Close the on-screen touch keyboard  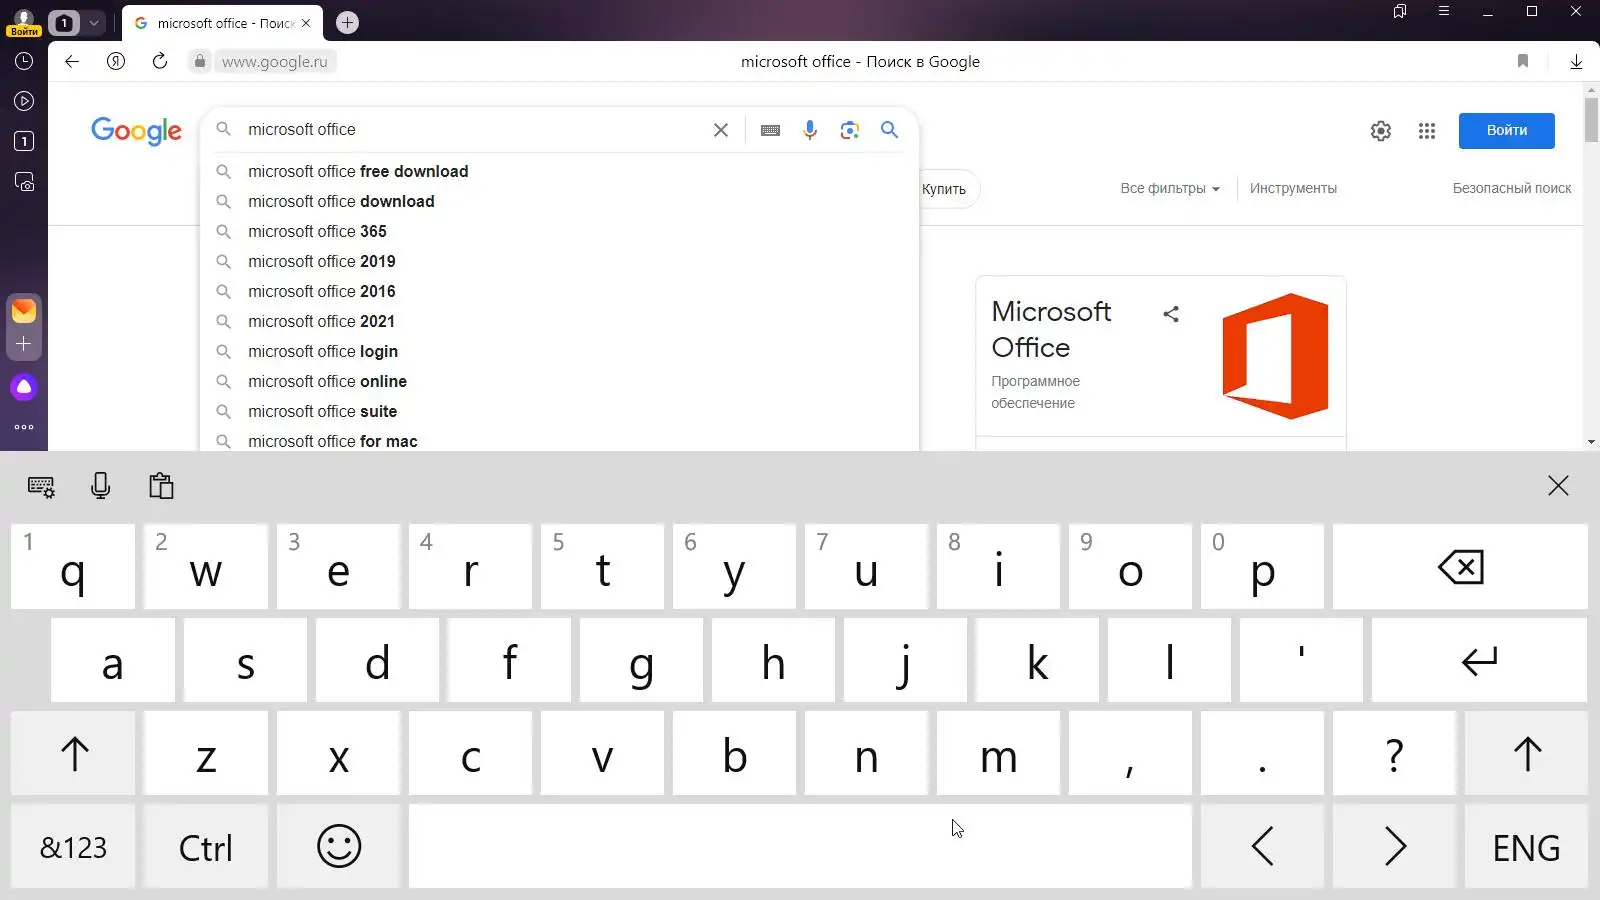1558,486
